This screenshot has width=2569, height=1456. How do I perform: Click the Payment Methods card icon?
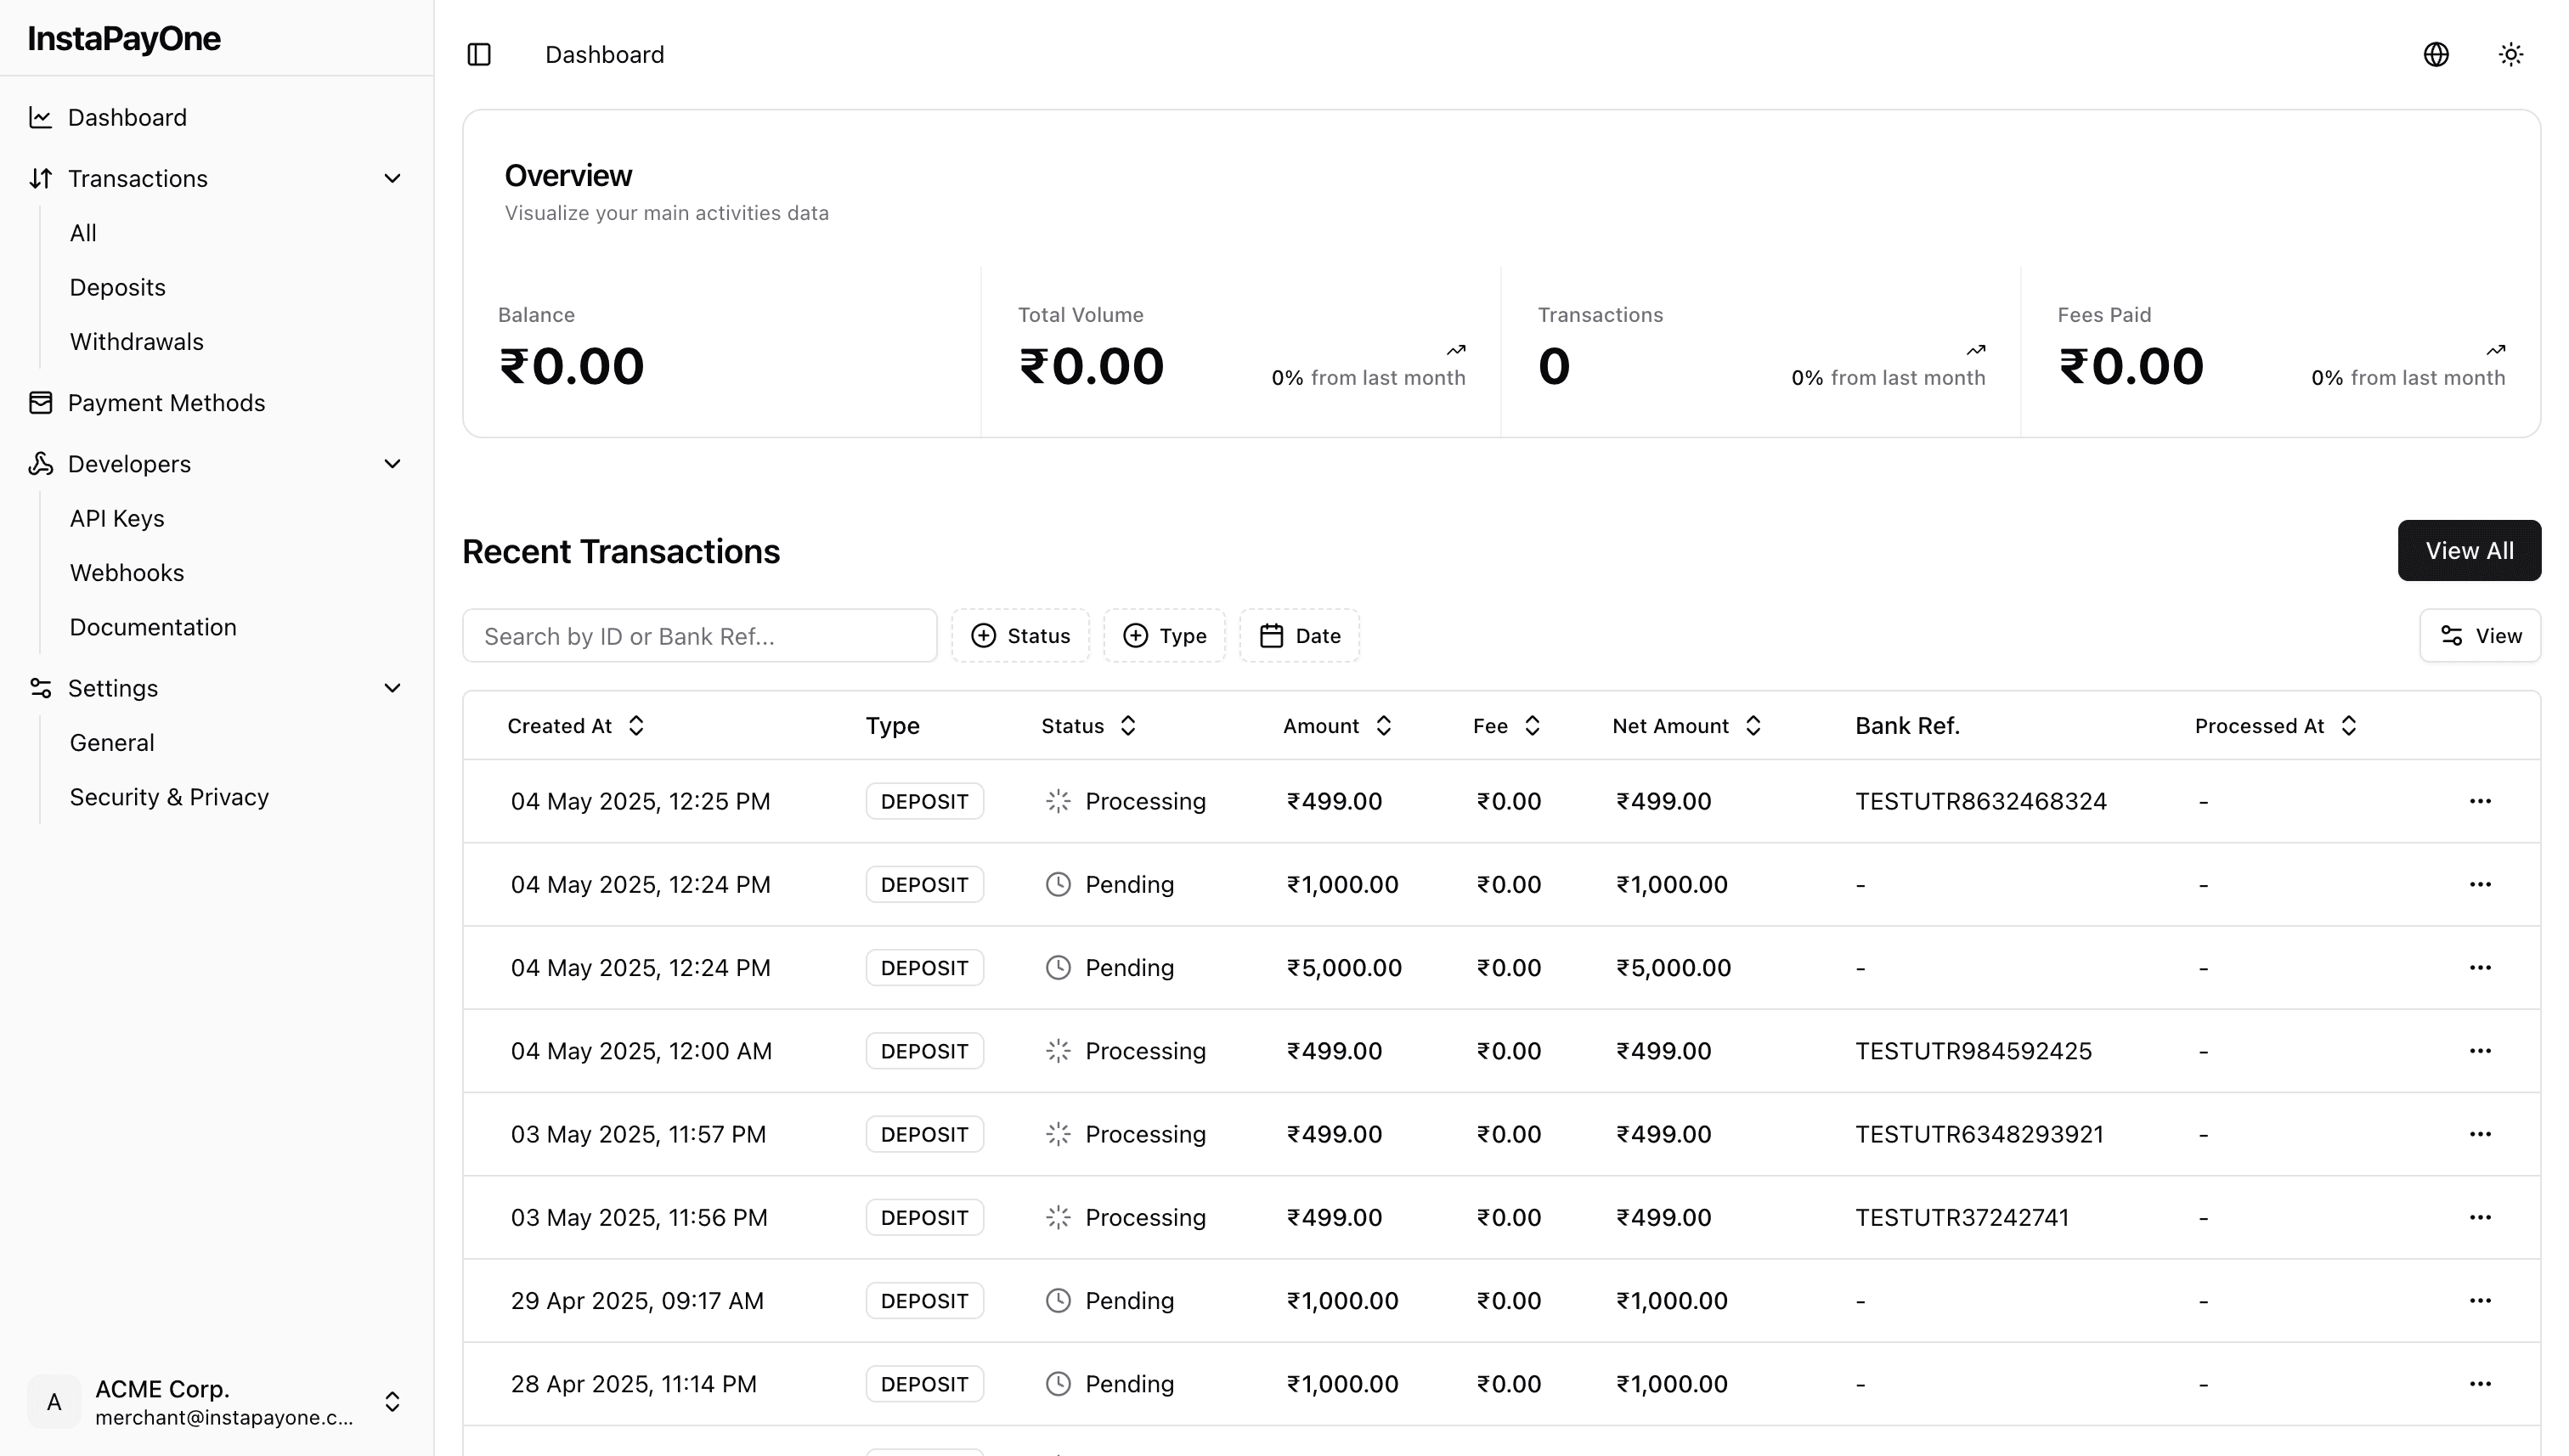(41, 403)
